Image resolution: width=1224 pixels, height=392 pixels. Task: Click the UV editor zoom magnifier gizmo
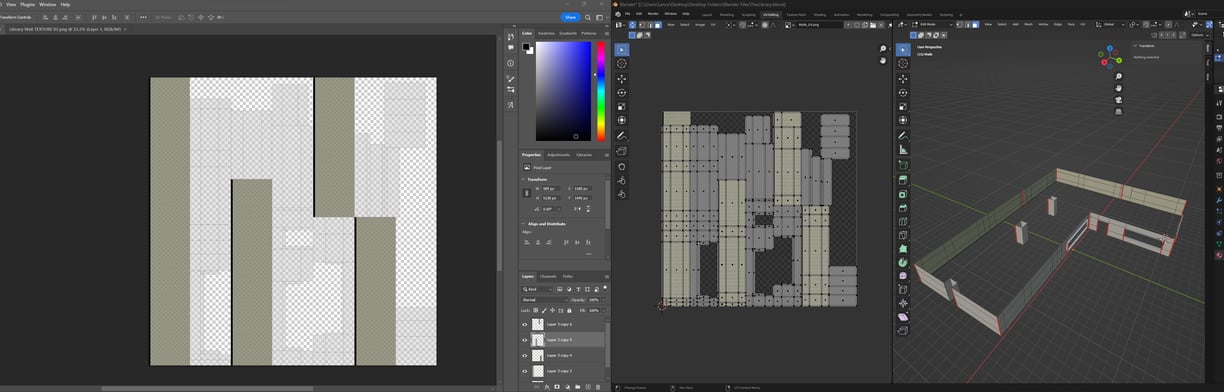(883, 49)
